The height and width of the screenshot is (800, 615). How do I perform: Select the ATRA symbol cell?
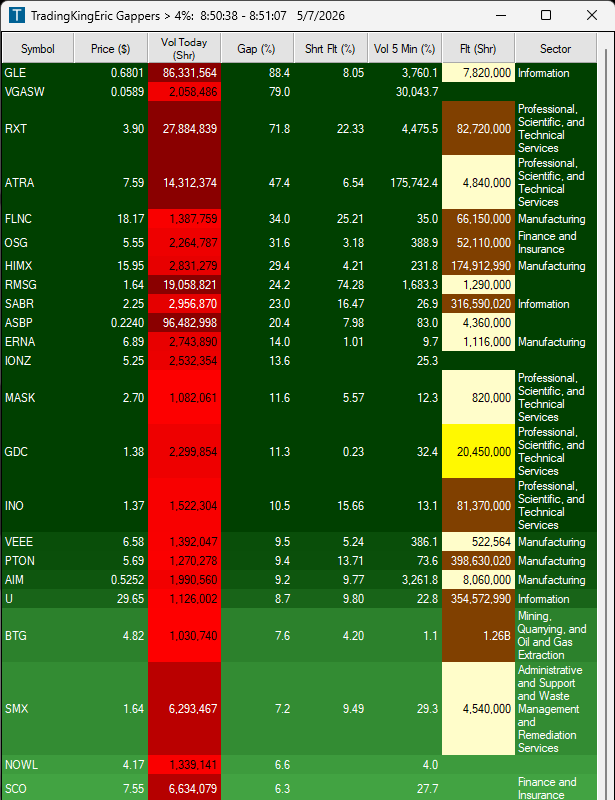tap(38, 182)
